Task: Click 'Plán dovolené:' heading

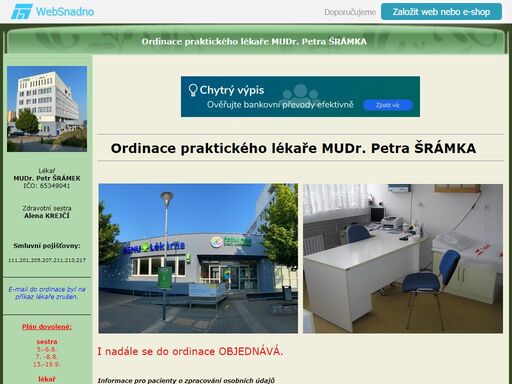Action: [x=47, y=327]
